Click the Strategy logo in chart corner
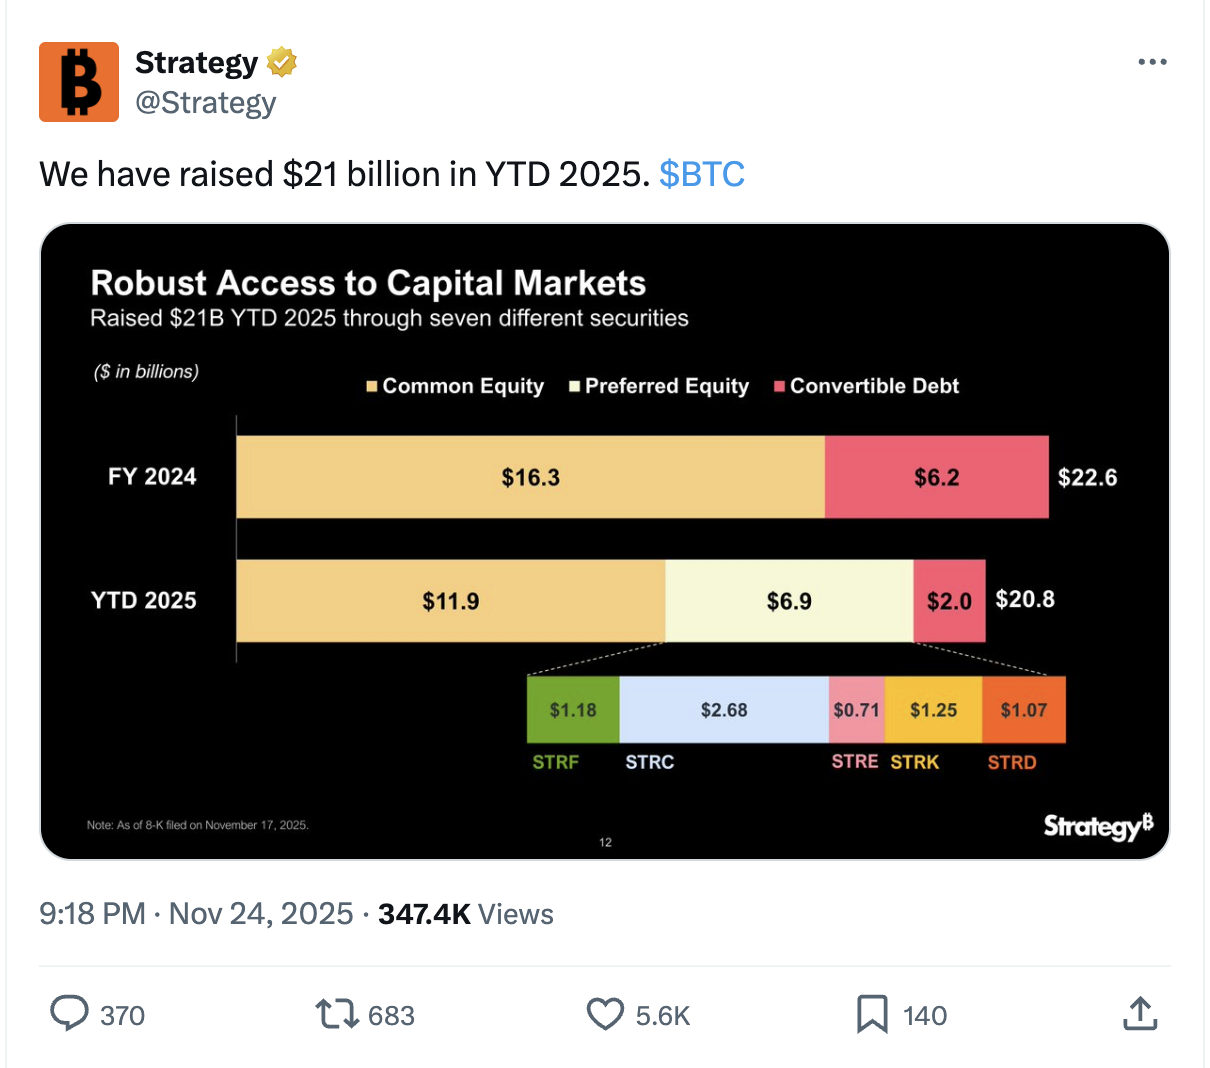 pos(1097,826)
